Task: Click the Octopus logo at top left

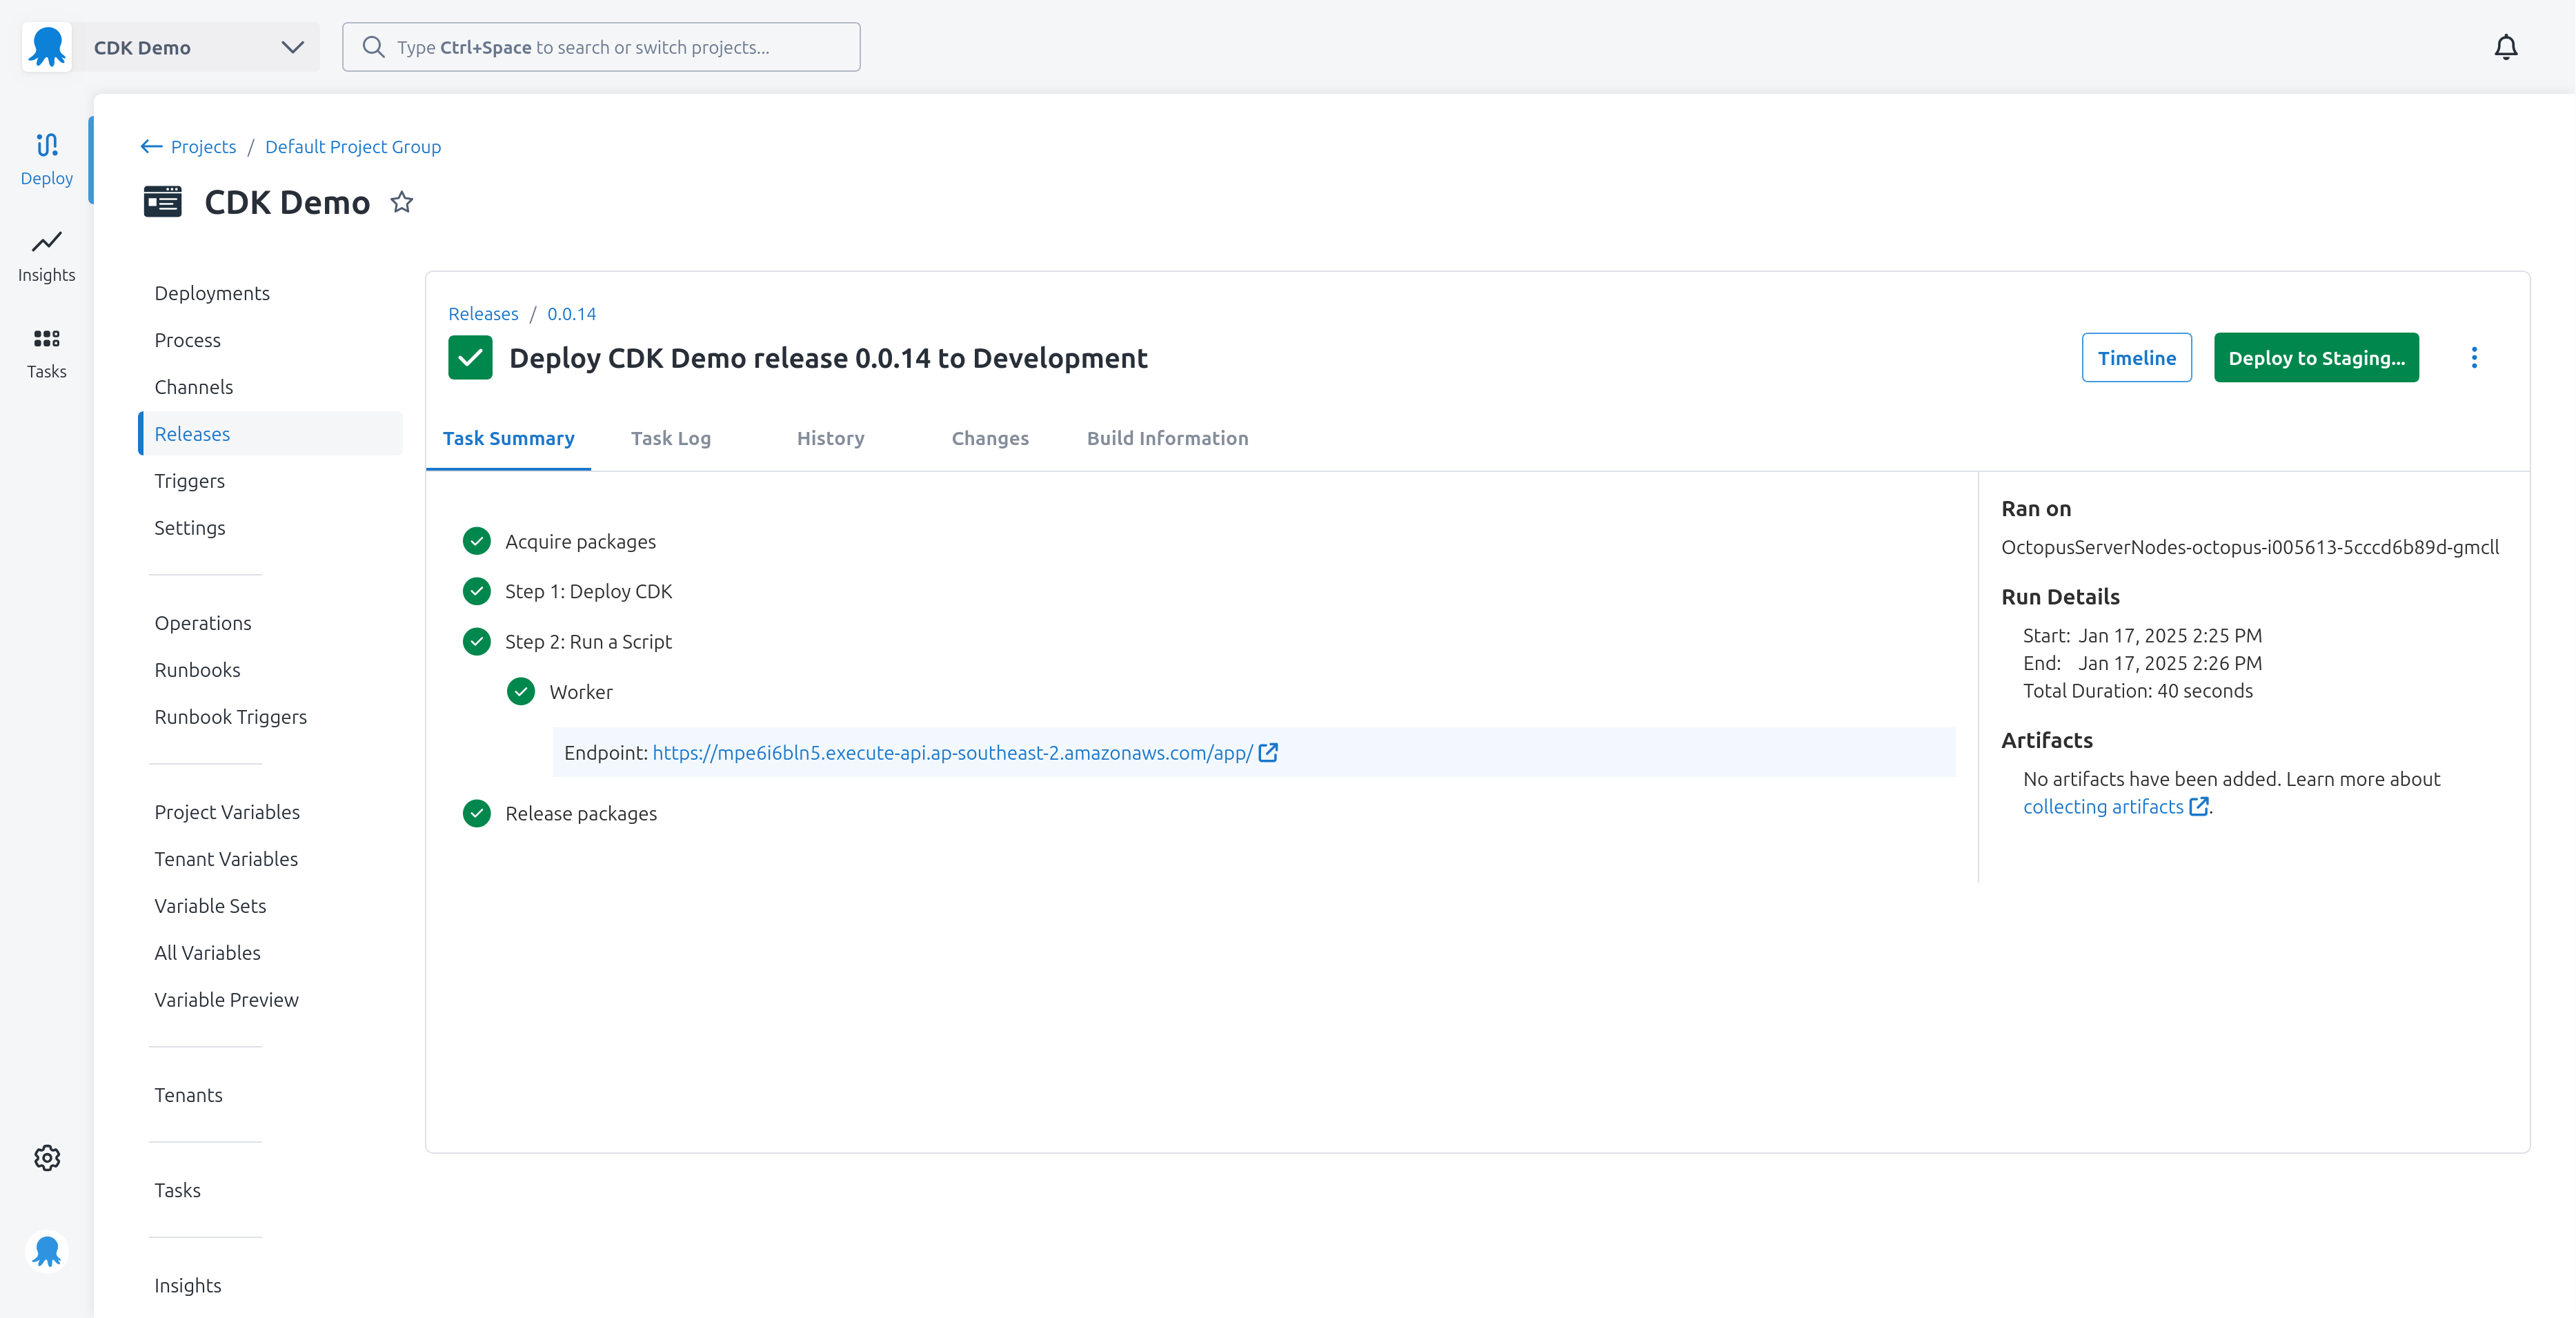Action: [46, 47]
